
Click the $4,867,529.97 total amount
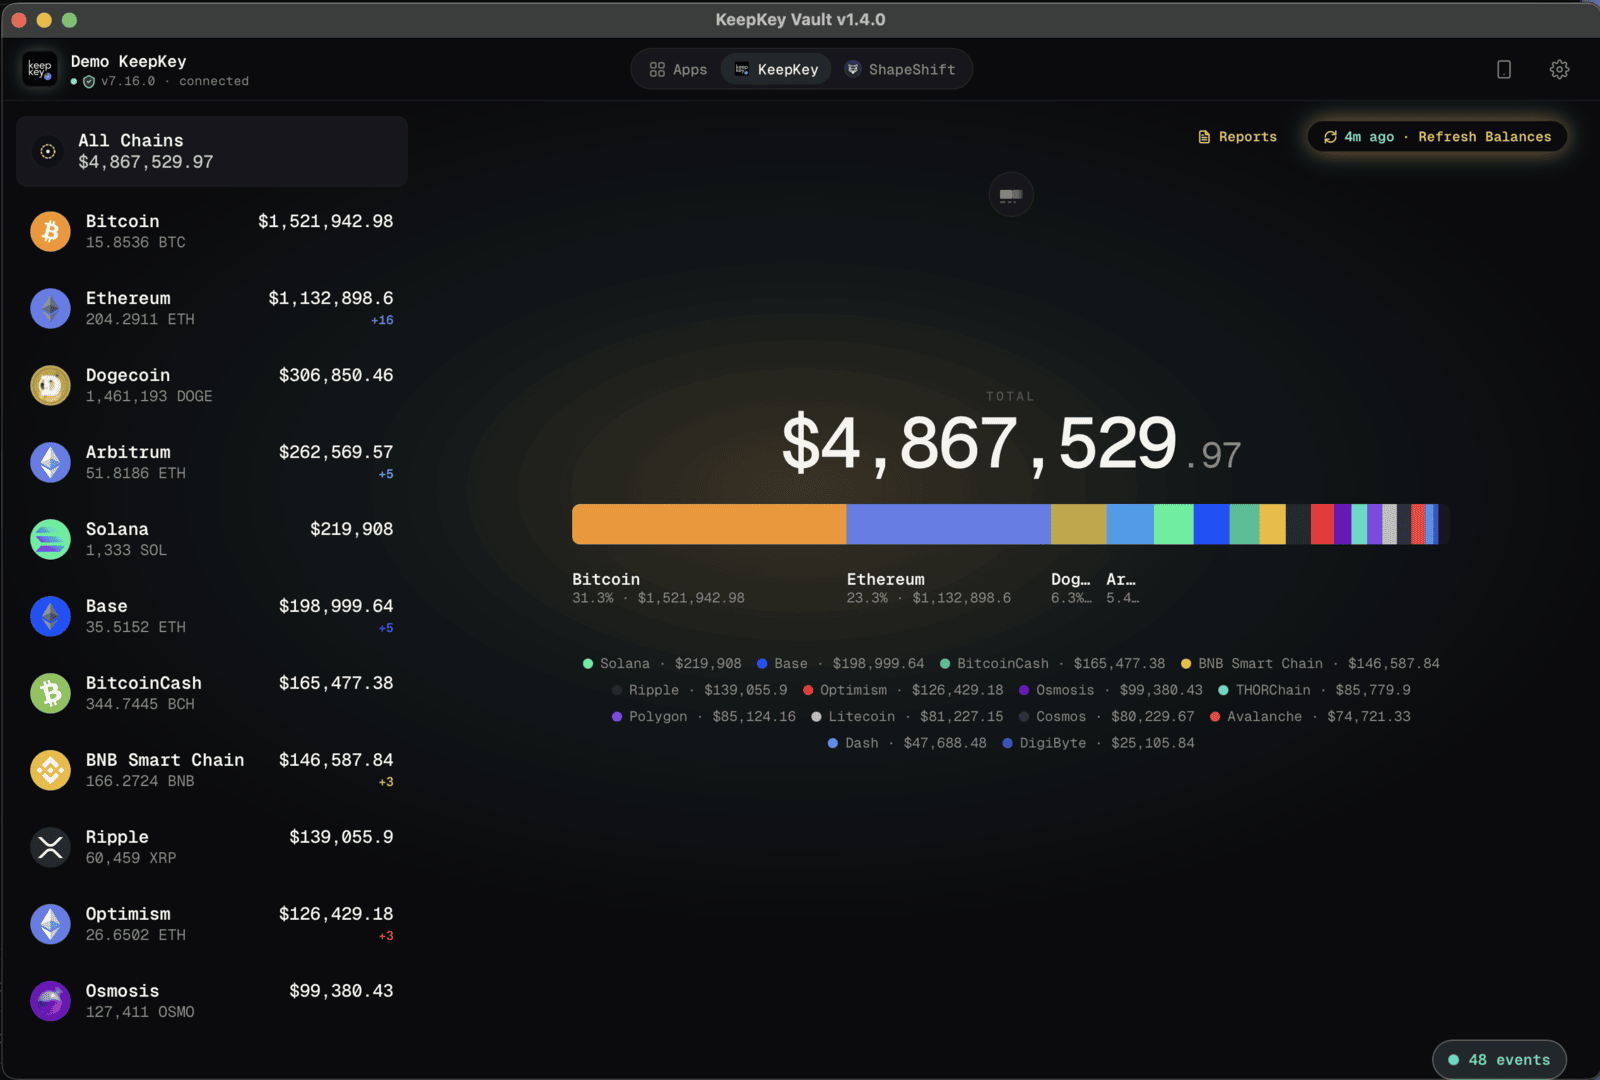coord(1011,443)
